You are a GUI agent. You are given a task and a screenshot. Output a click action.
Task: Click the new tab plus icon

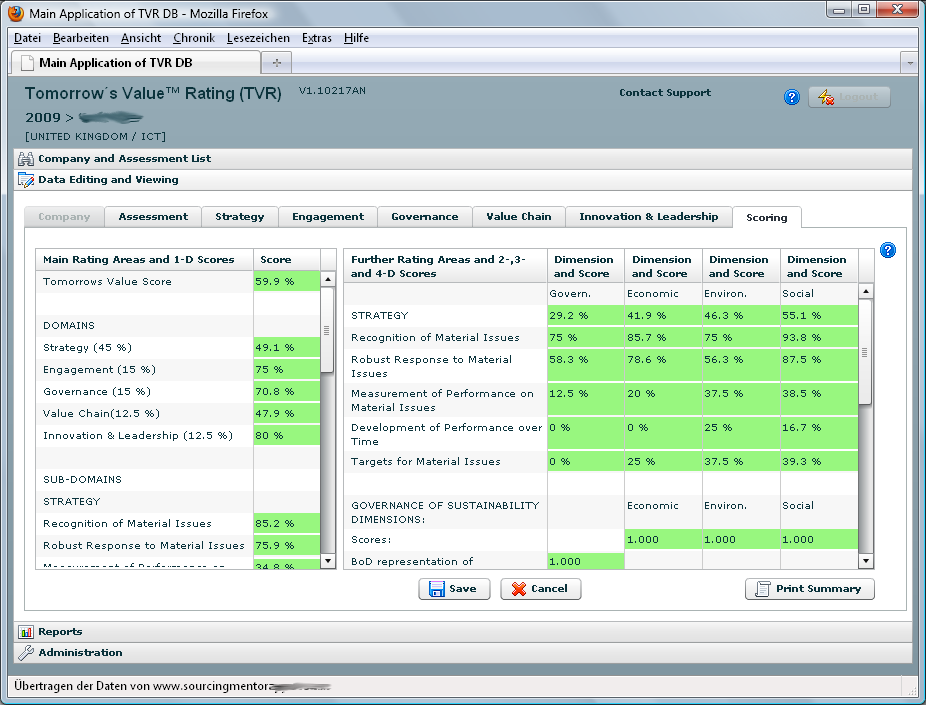point(276,62)
